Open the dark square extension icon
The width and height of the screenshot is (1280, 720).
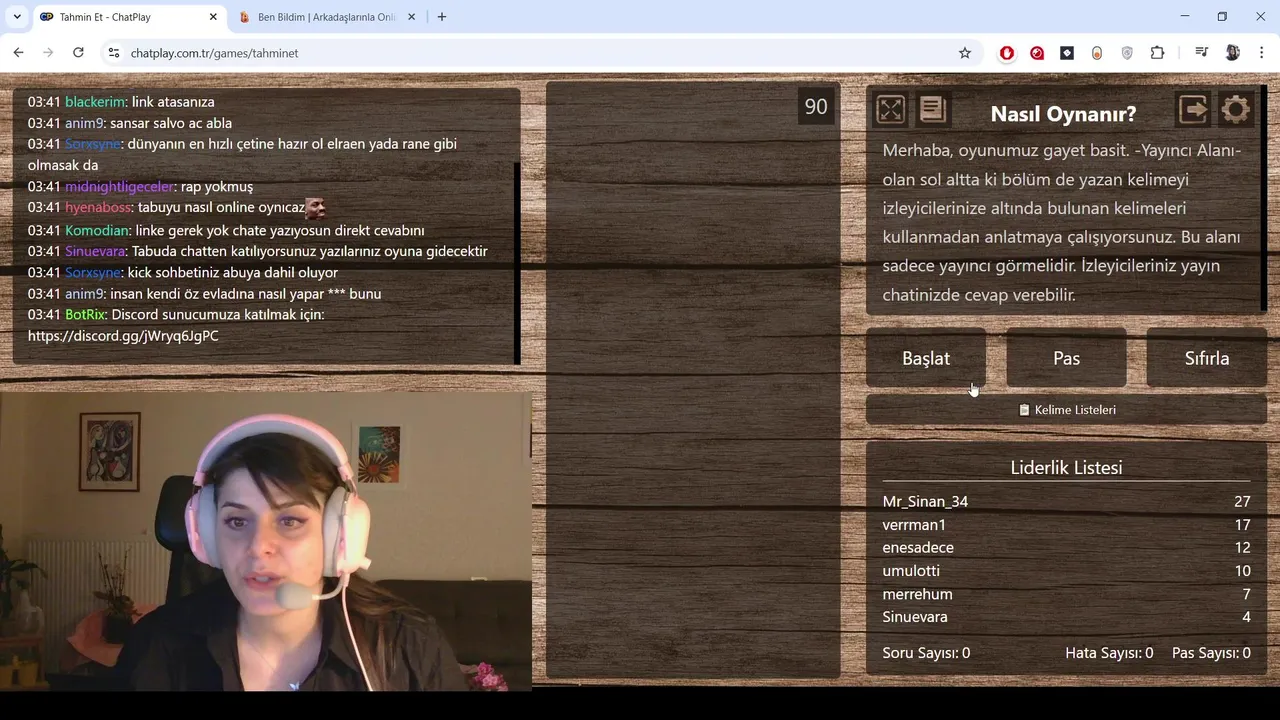coord(1067,53)
